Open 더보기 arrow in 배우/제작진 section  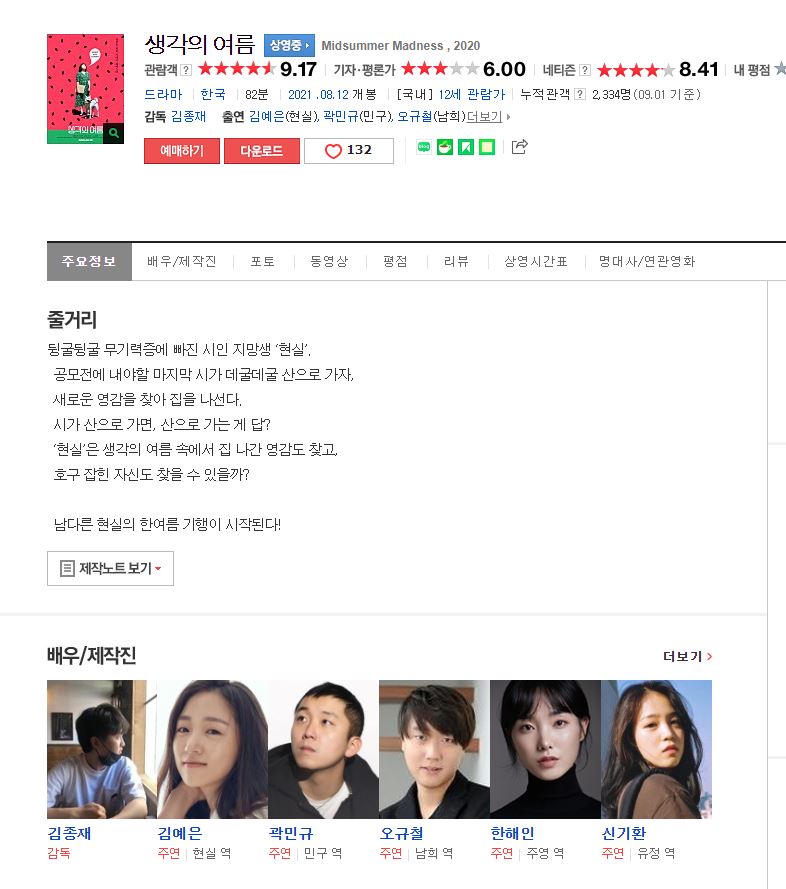[x=687, y=657]
